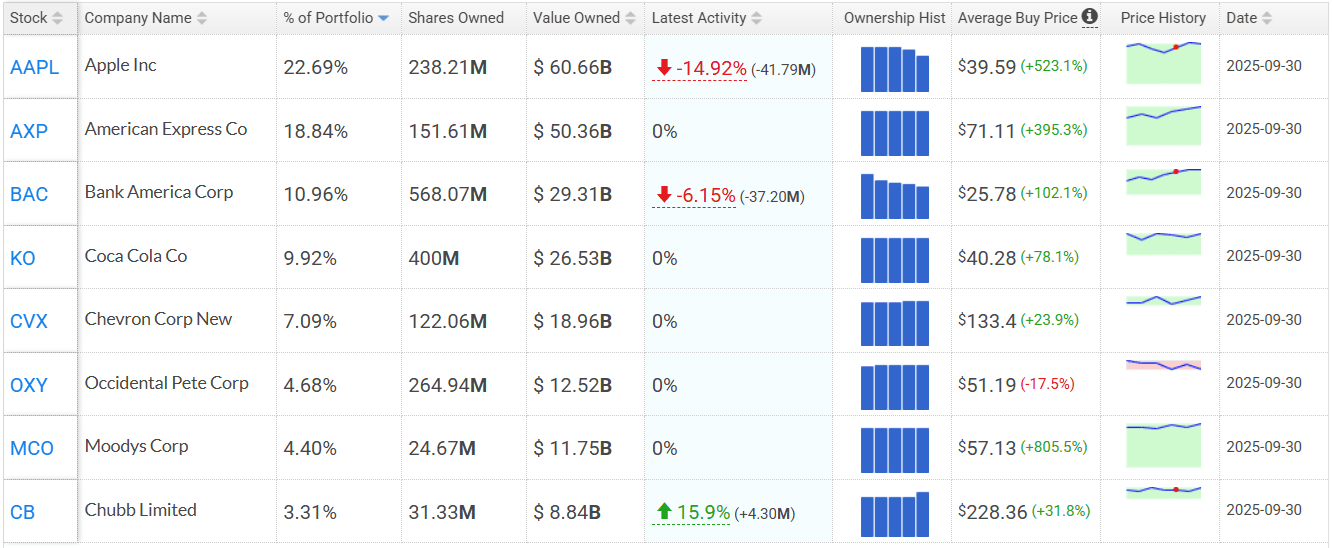Click the green up arrow for Chubb Limited
This screenshot has height=548, width=1333.
click(x=663, y=513)
